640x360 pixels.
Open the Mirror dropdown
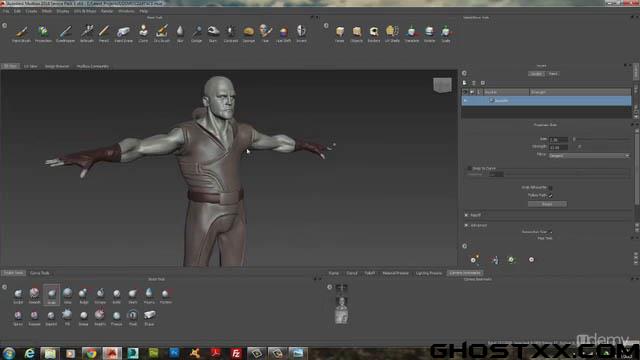point(589,156)
